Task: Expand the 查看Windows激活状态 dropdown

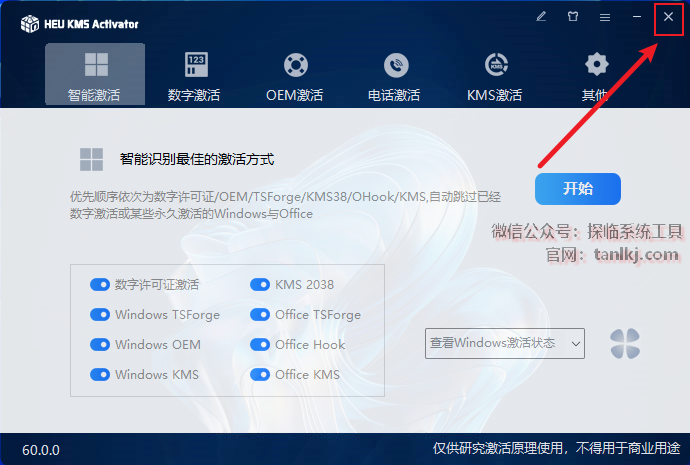Action: [x=505, y=343]
